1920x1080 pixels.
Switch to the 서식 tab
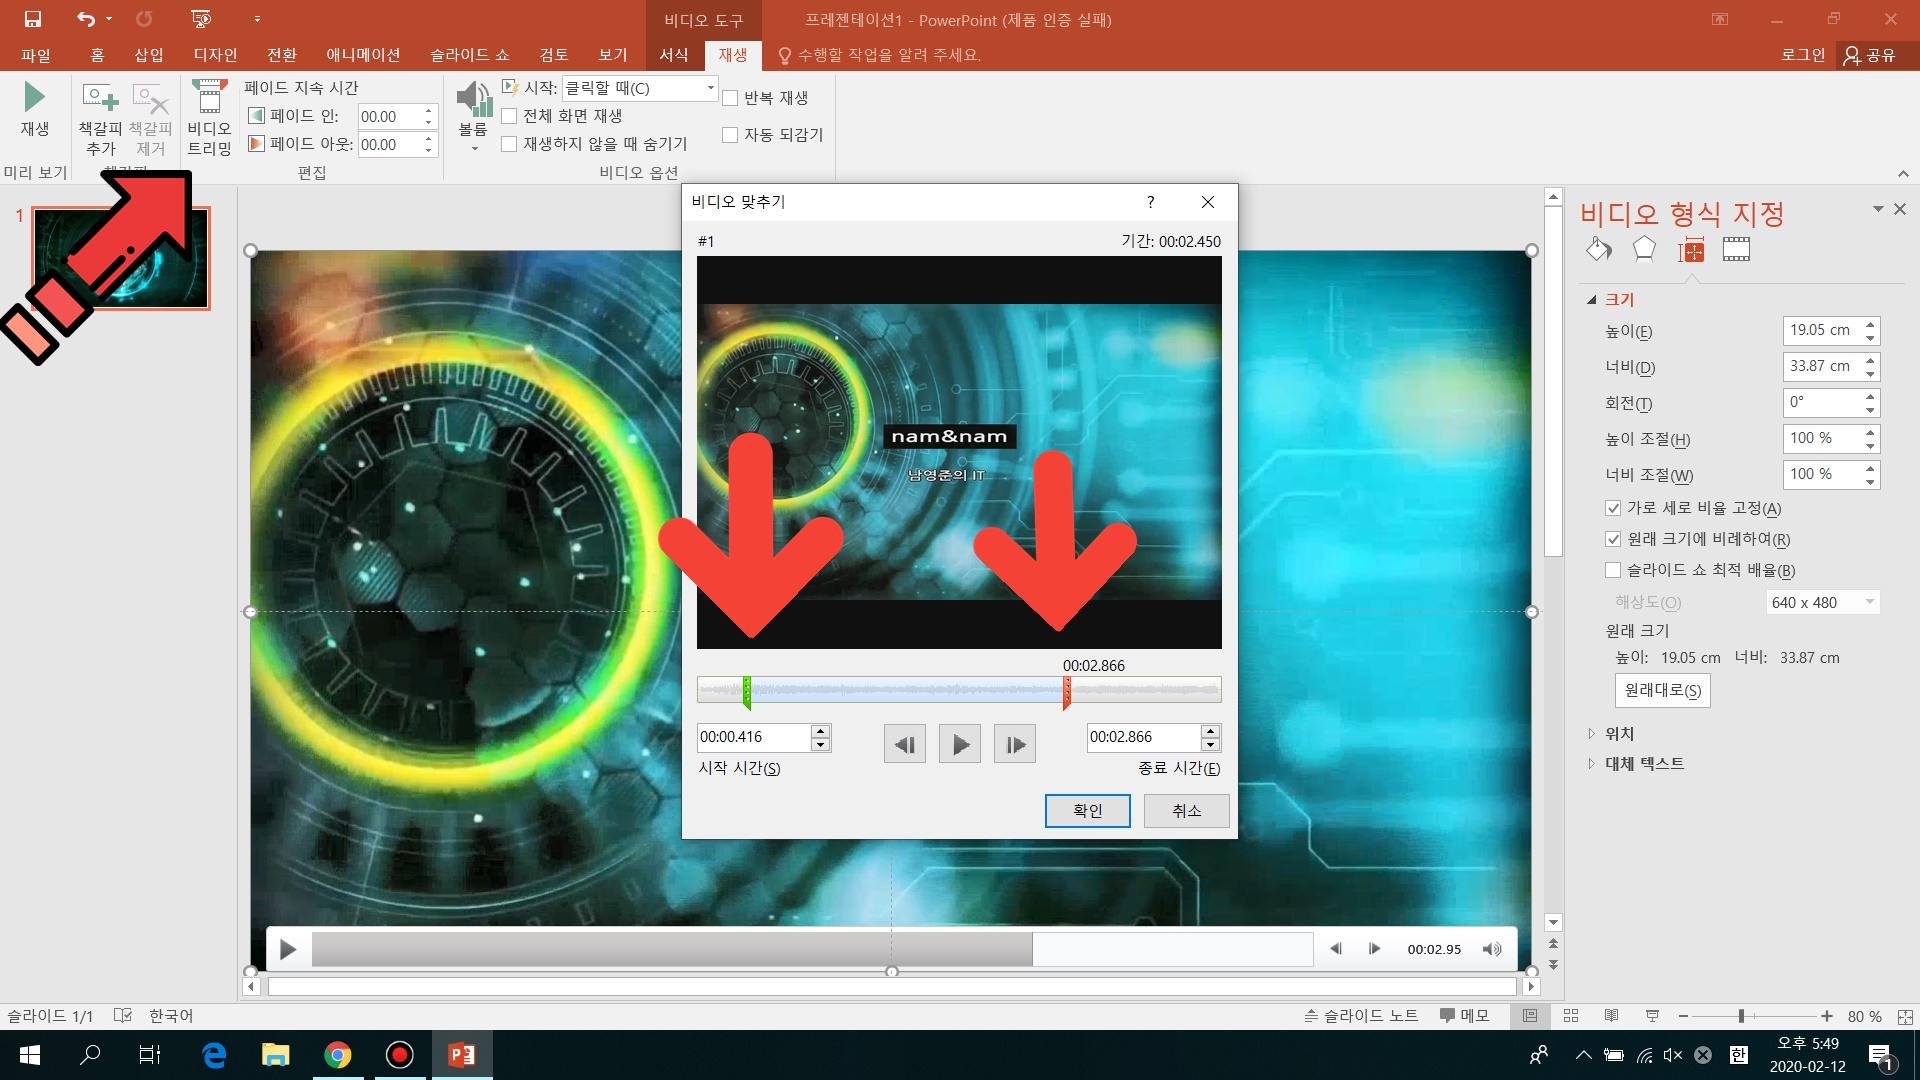[x=673, y=55]
